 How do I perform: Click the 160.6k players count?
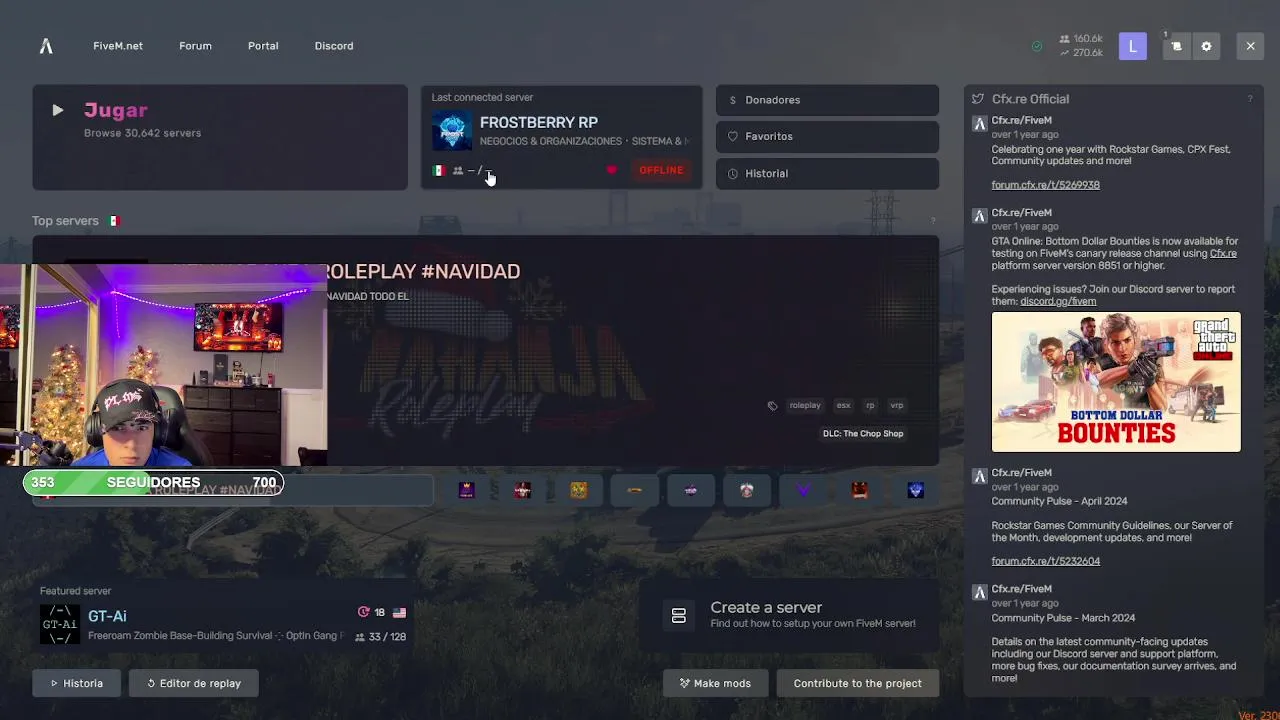click(1081, 39)
